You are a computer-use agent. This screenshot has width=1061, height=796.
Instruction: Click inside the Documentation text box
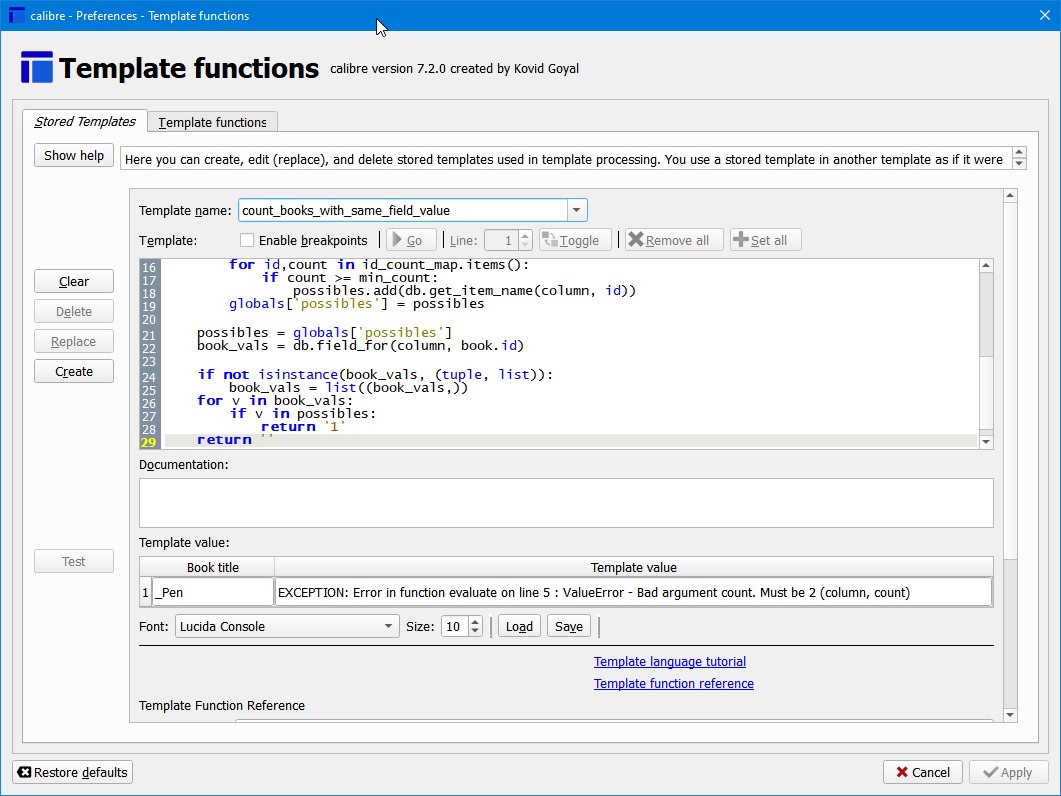click(565, 502)
